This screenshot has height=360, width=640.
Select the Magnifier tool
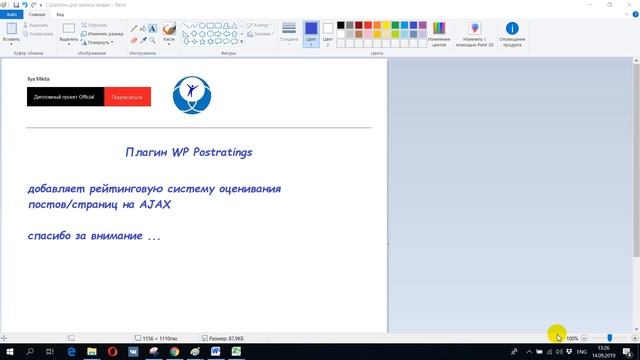tap(152, 40)
